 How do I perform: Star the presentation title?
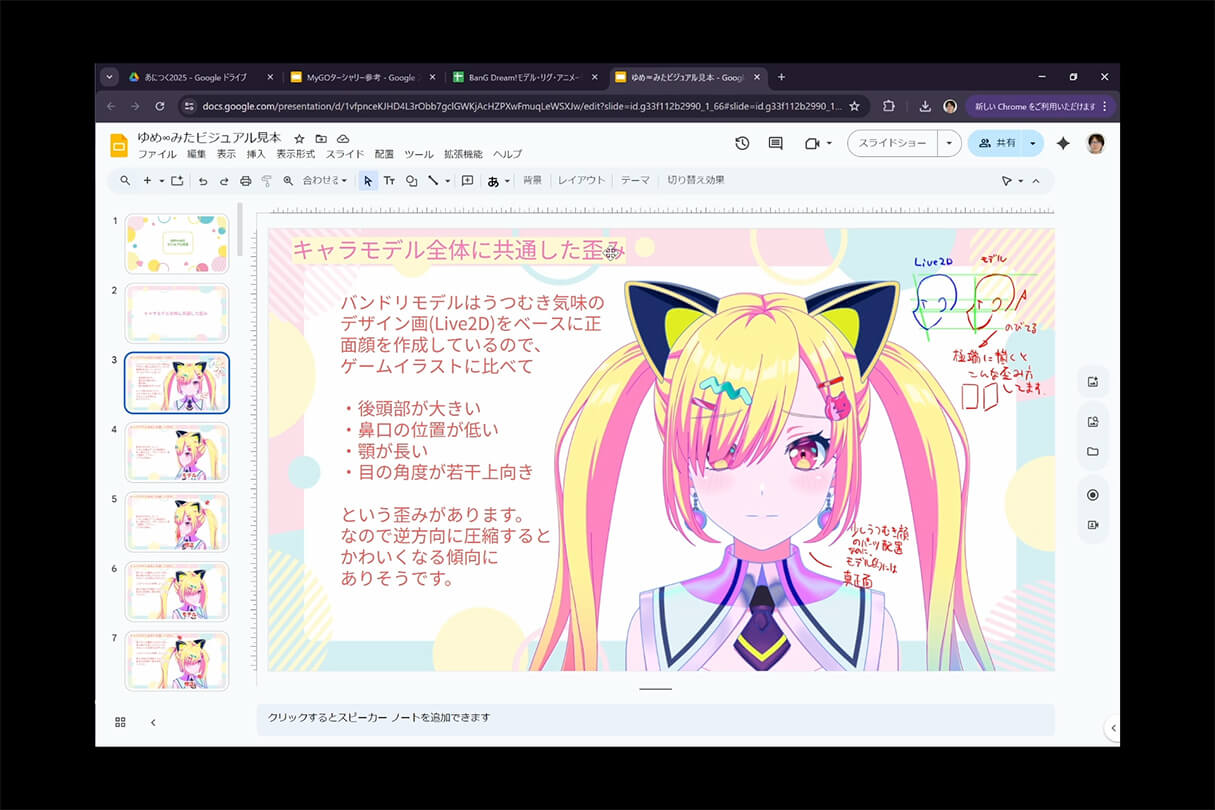[x=299, y=138]
